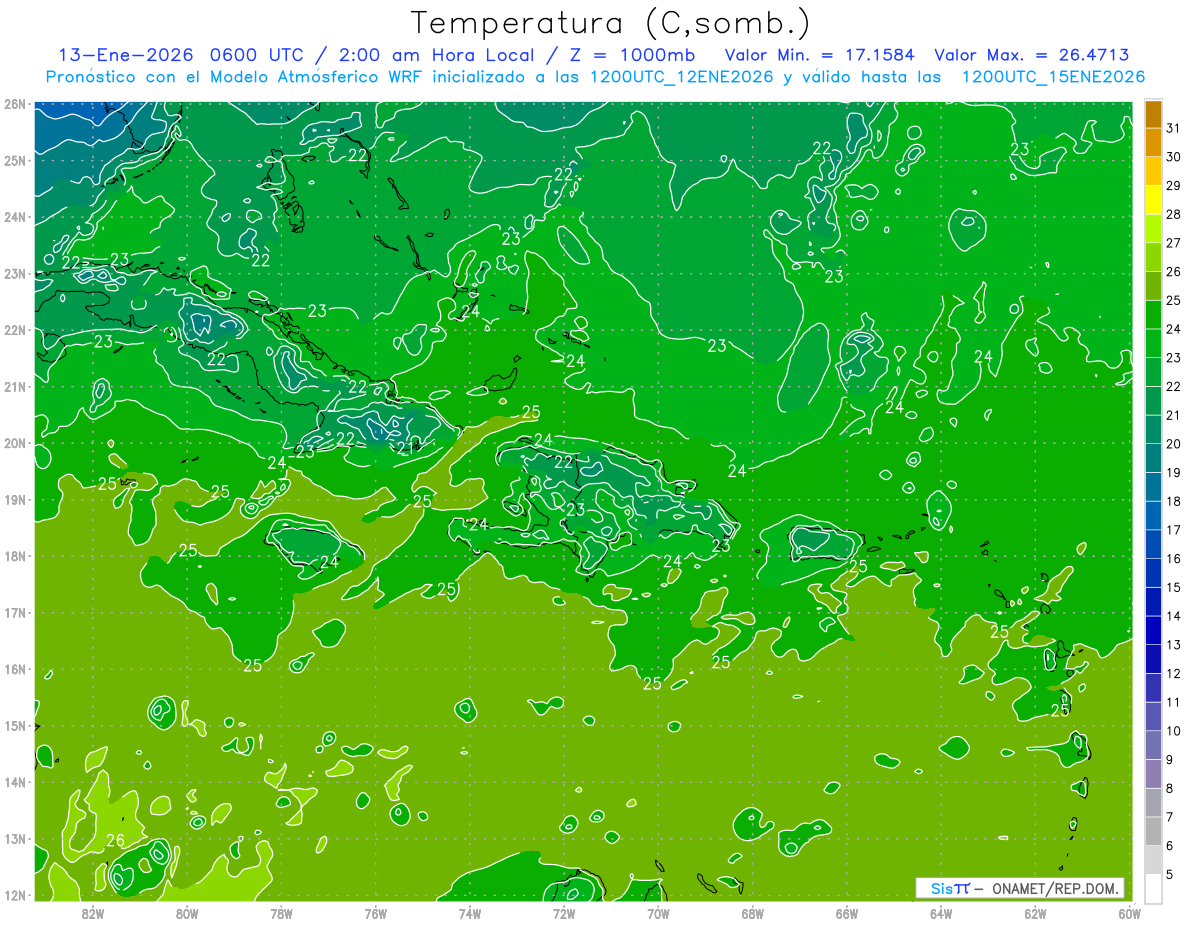The height and width of the screenshot is (927, 1200).
Task: Click the '15N' latitude axis label
Action: tap(14, 726)
